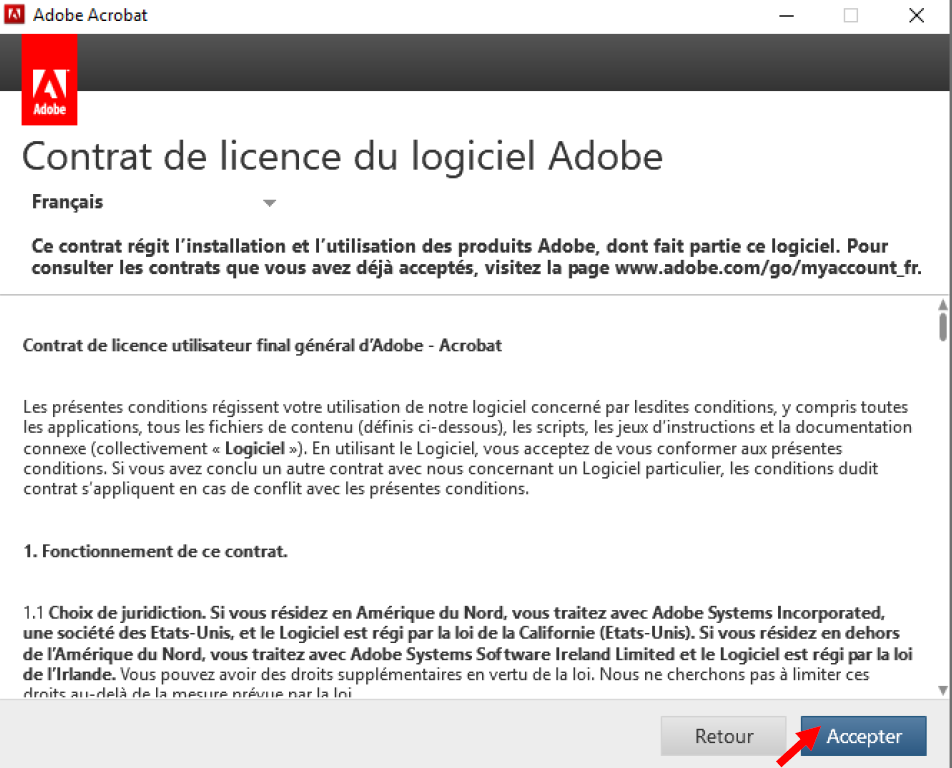Click the license text scrollbar thumb
The height and width of the screenshot is (768, 952).
click(942, 327)
